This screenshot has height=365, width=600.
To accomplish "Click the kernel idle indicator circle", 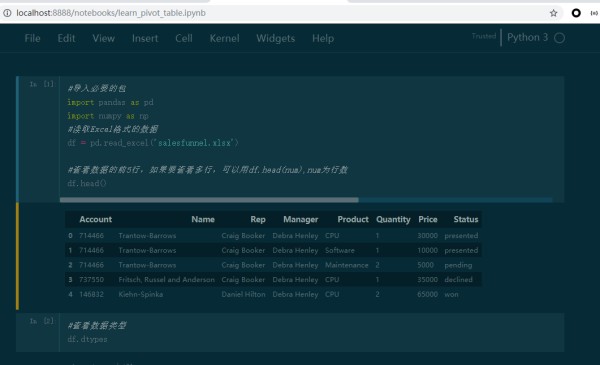I will pos(559,38).
